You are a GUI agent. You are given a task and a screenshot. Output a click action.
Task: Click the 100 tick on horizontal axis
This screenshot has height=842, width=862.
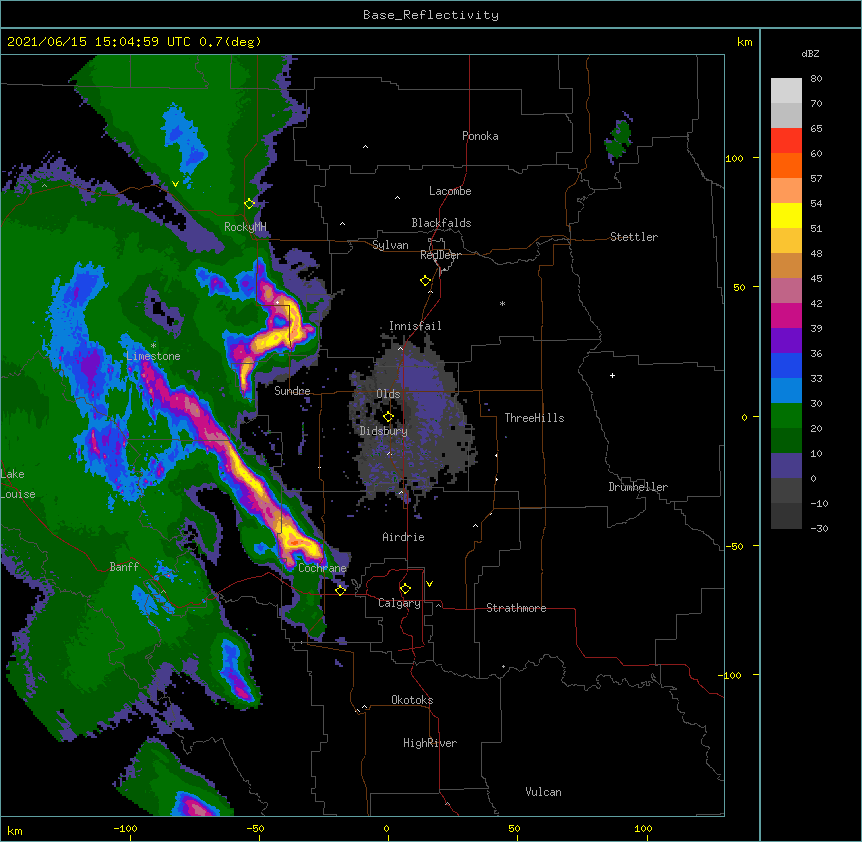(x=643, y=828)
